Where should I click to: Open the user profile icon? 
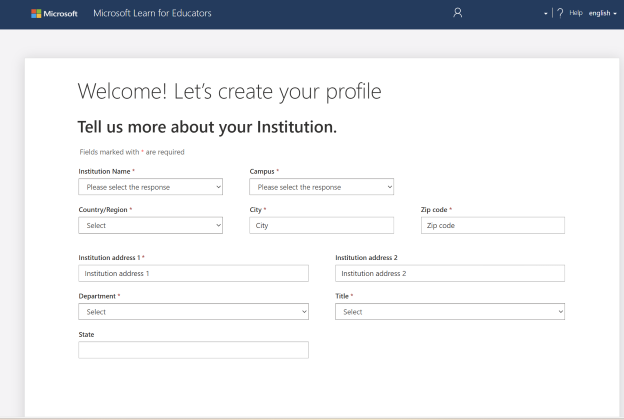pyautogui.click(x=457, y=14)
